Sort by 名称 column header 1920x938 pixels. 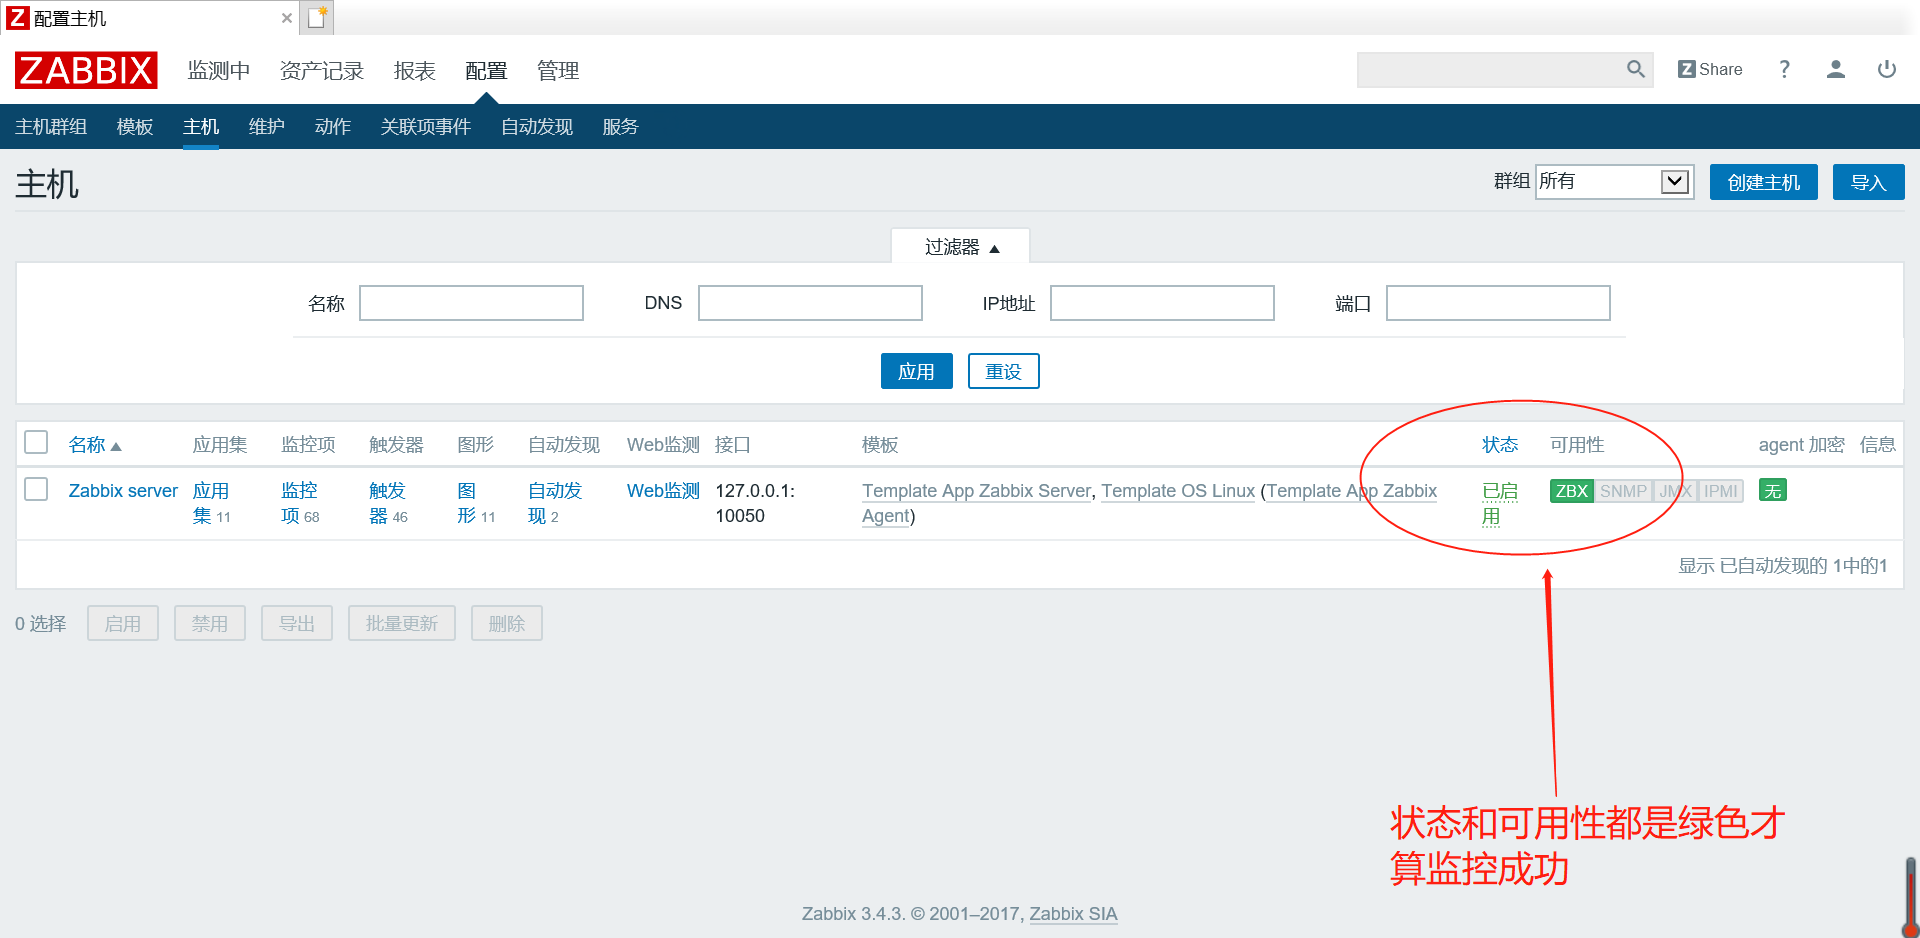click(95, 445)
